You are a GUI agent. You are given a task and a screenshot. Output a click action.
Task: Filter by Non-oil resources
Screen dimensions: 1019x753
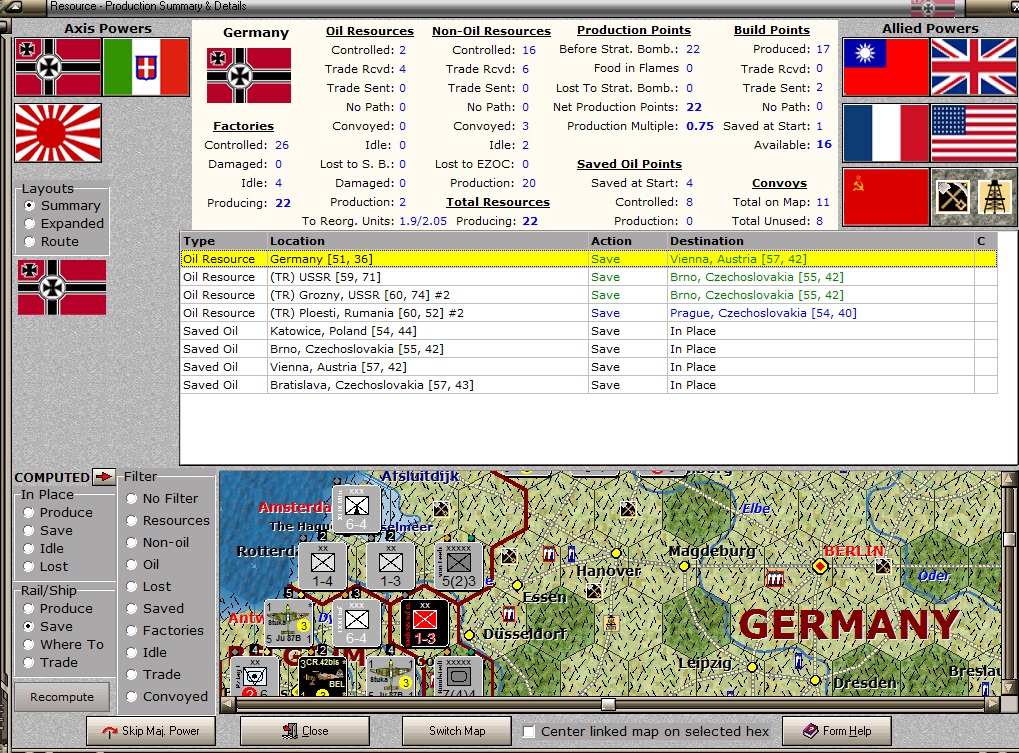[x=157, y=542]
